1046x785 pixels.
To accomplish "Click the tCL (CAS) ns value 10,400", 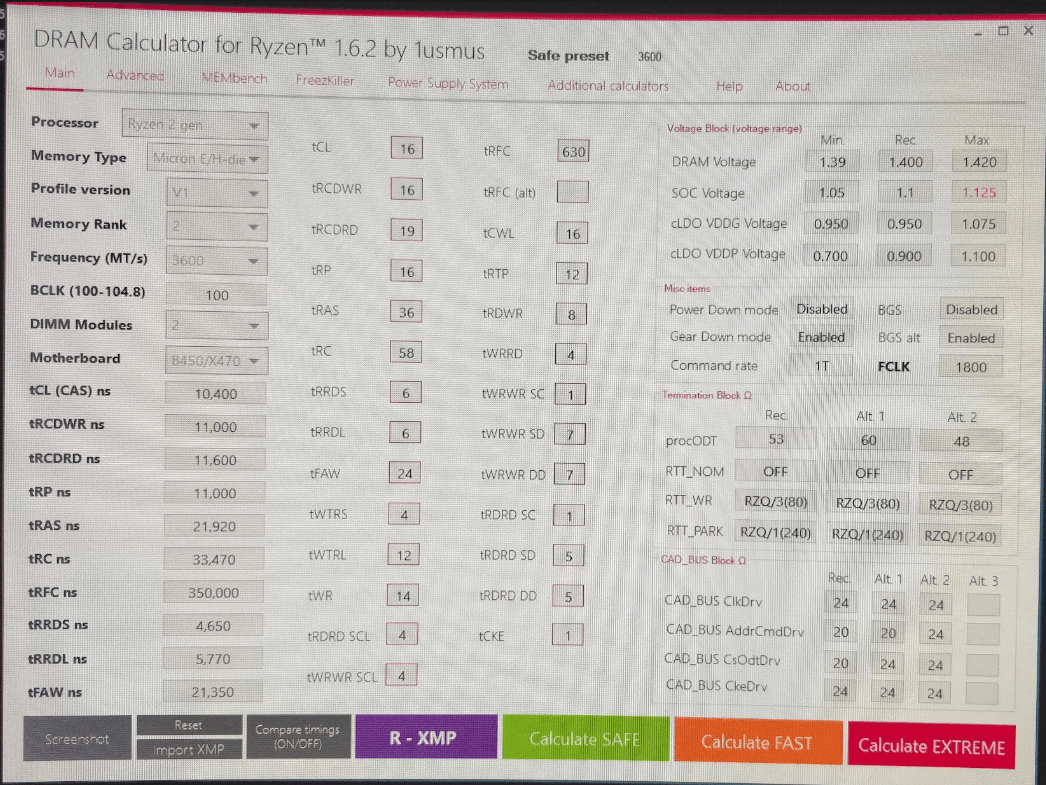I will (x=215, y=394).
